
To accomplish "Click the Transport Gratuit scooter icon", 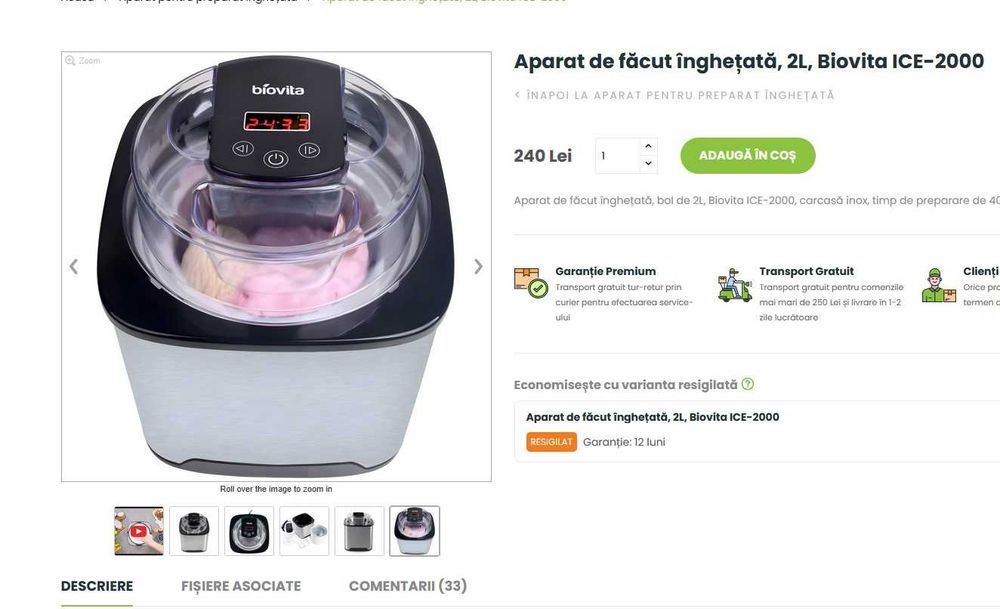I will (x=735, y=284).
